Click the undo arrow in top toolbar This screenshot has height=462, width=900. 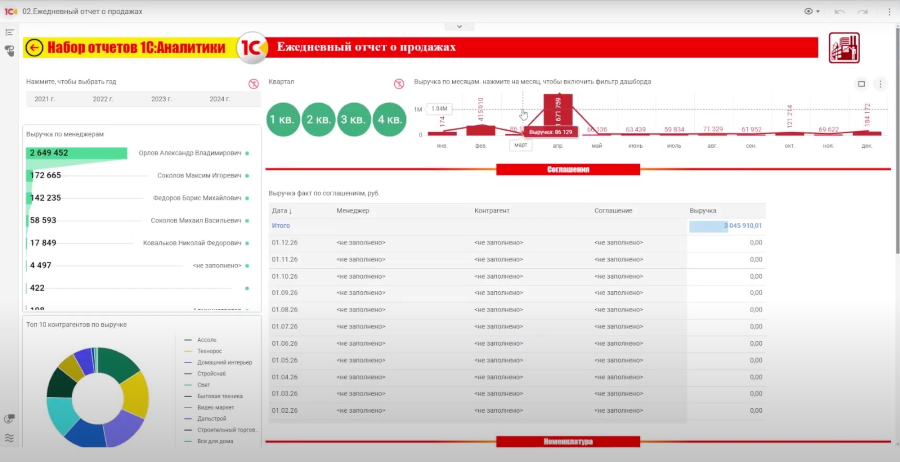point(840,11)
